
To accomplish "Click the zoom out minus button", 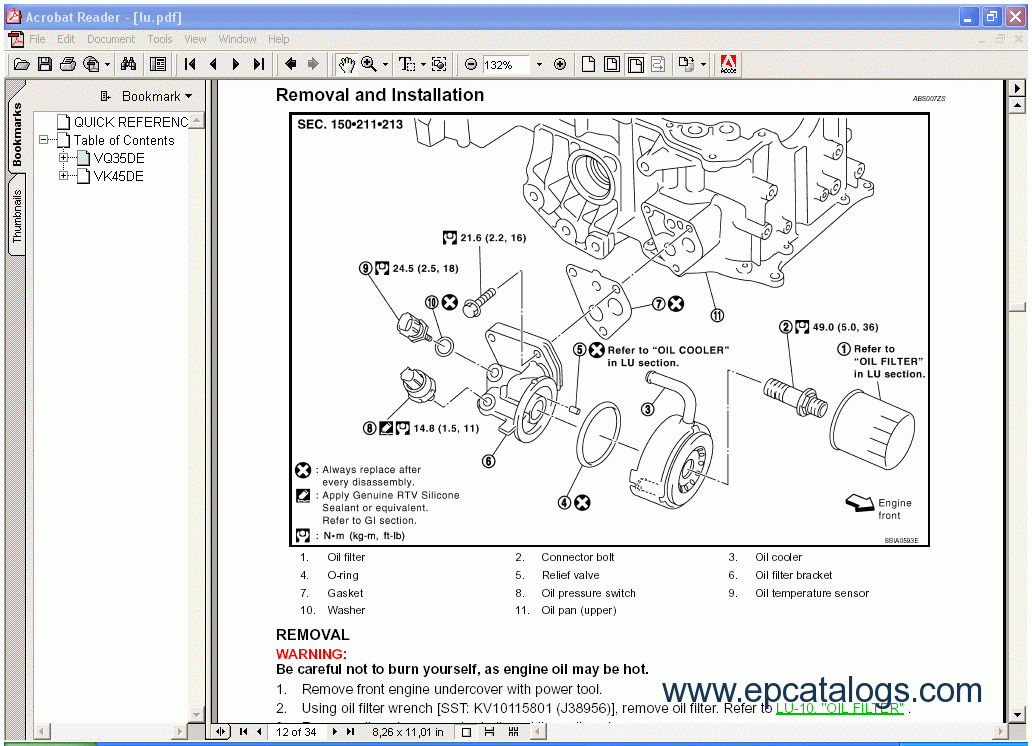I will [471, 64].
